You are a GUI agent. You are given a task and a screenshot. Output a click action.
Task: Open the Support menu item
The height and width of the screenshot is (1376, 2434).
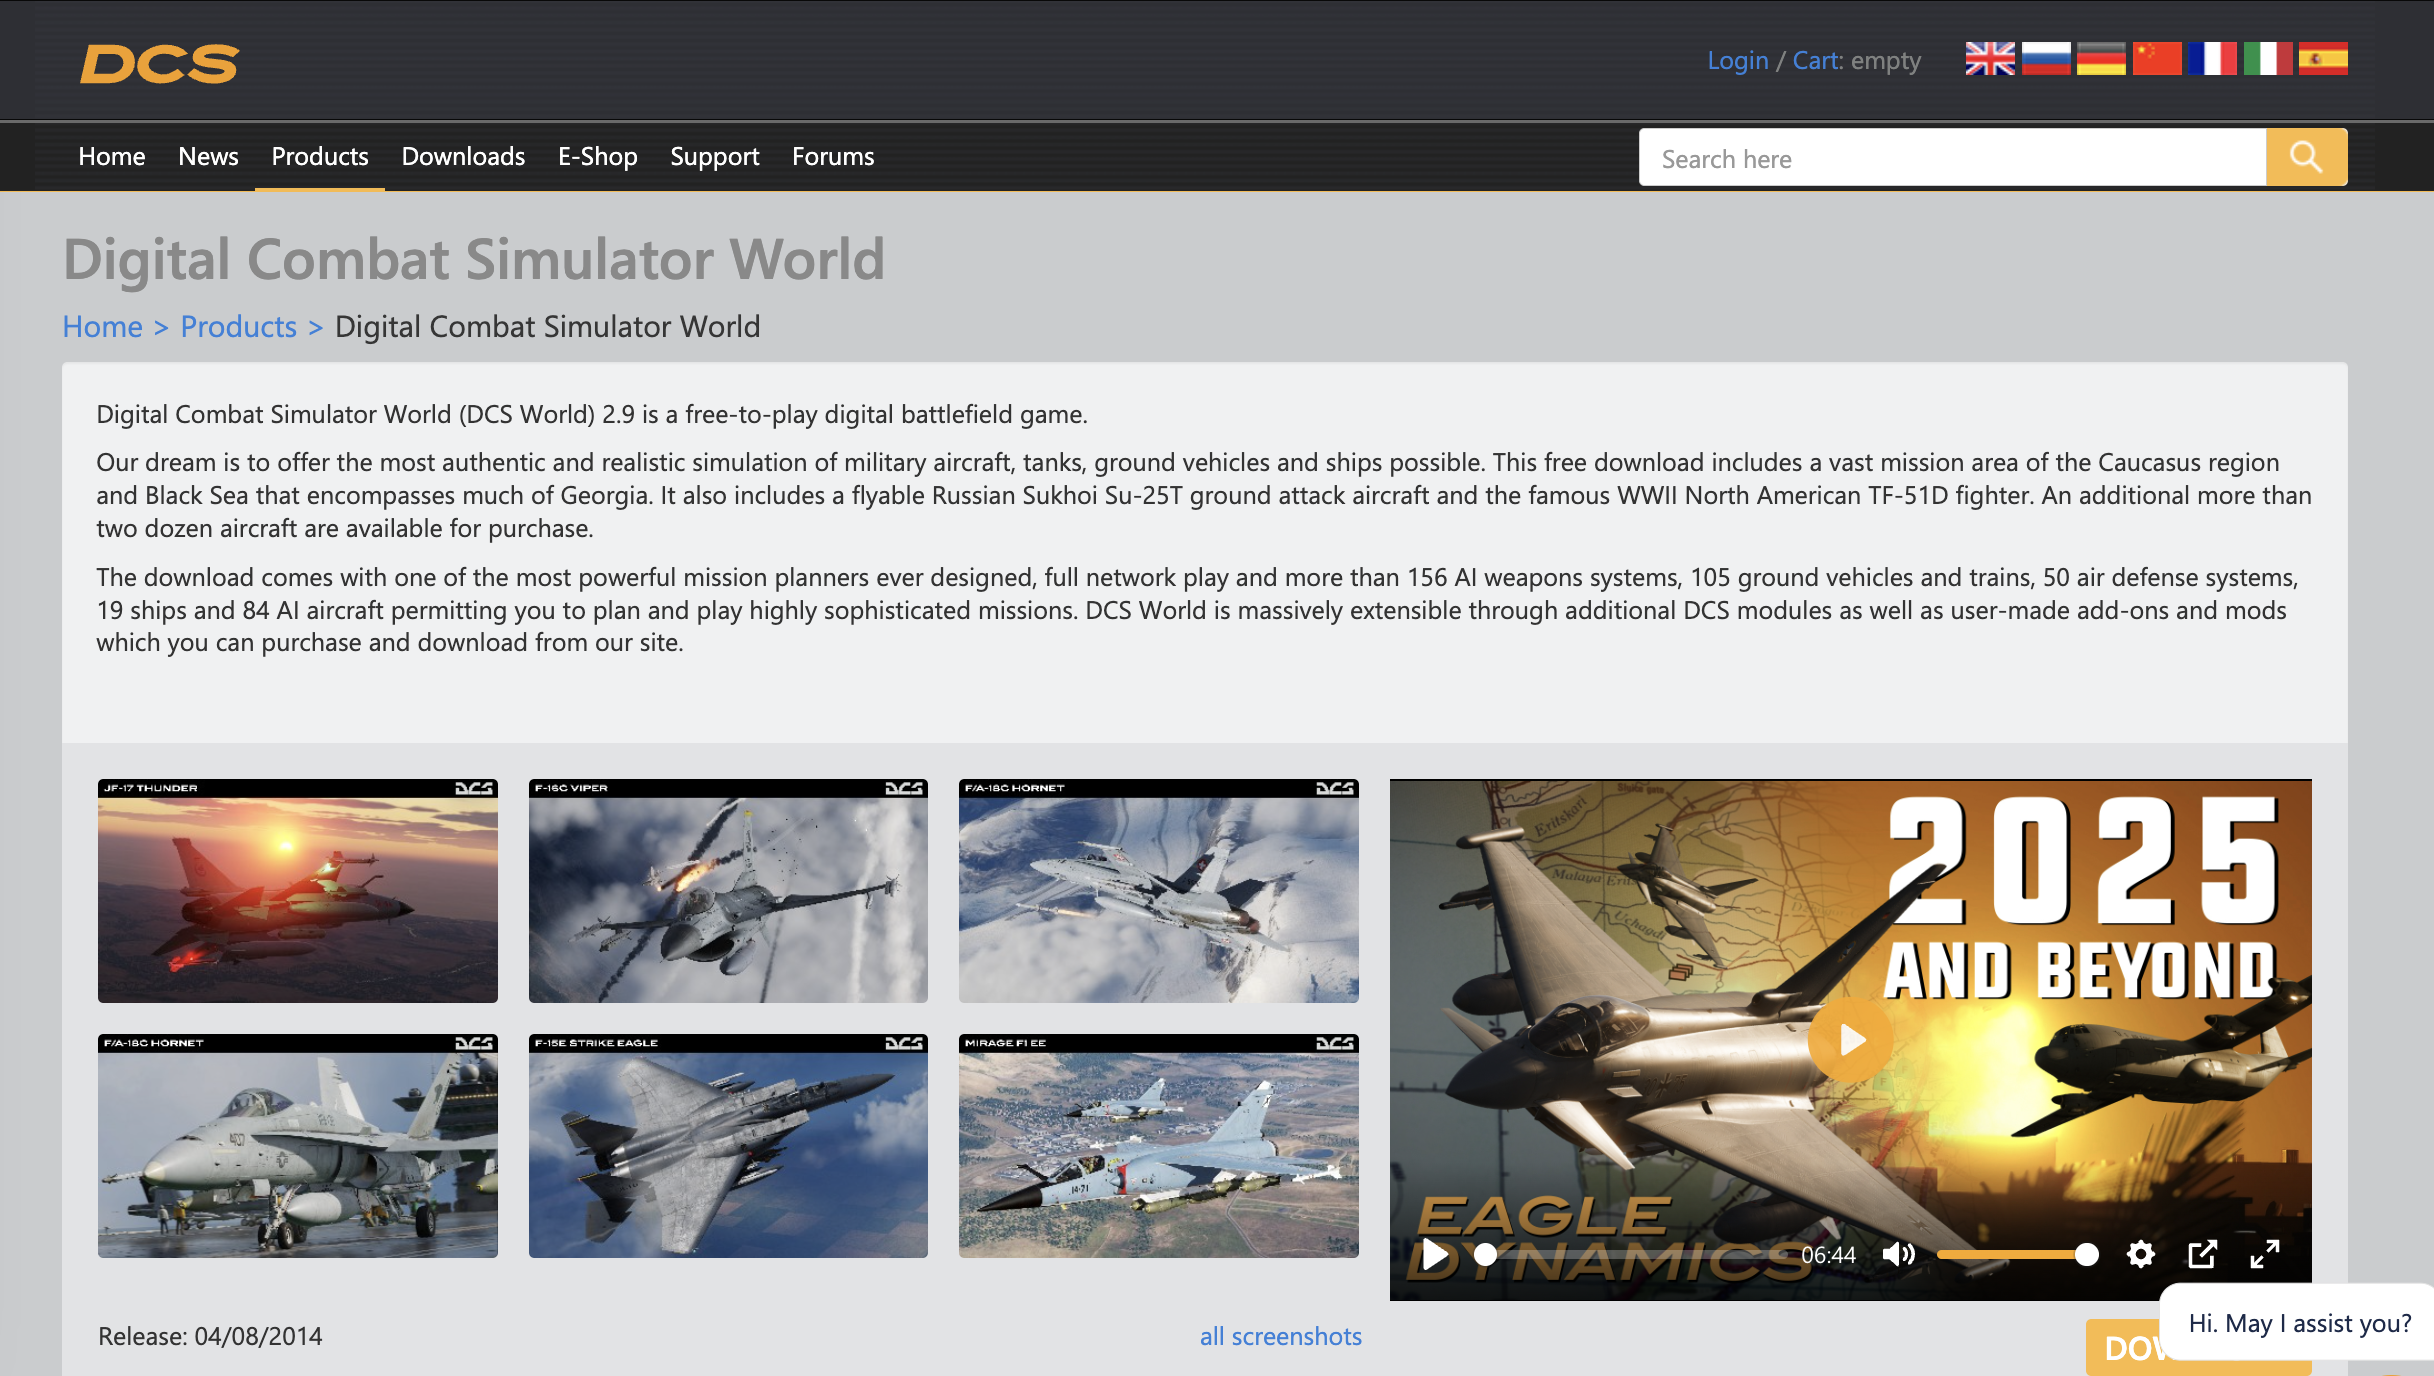coord(715,157)
